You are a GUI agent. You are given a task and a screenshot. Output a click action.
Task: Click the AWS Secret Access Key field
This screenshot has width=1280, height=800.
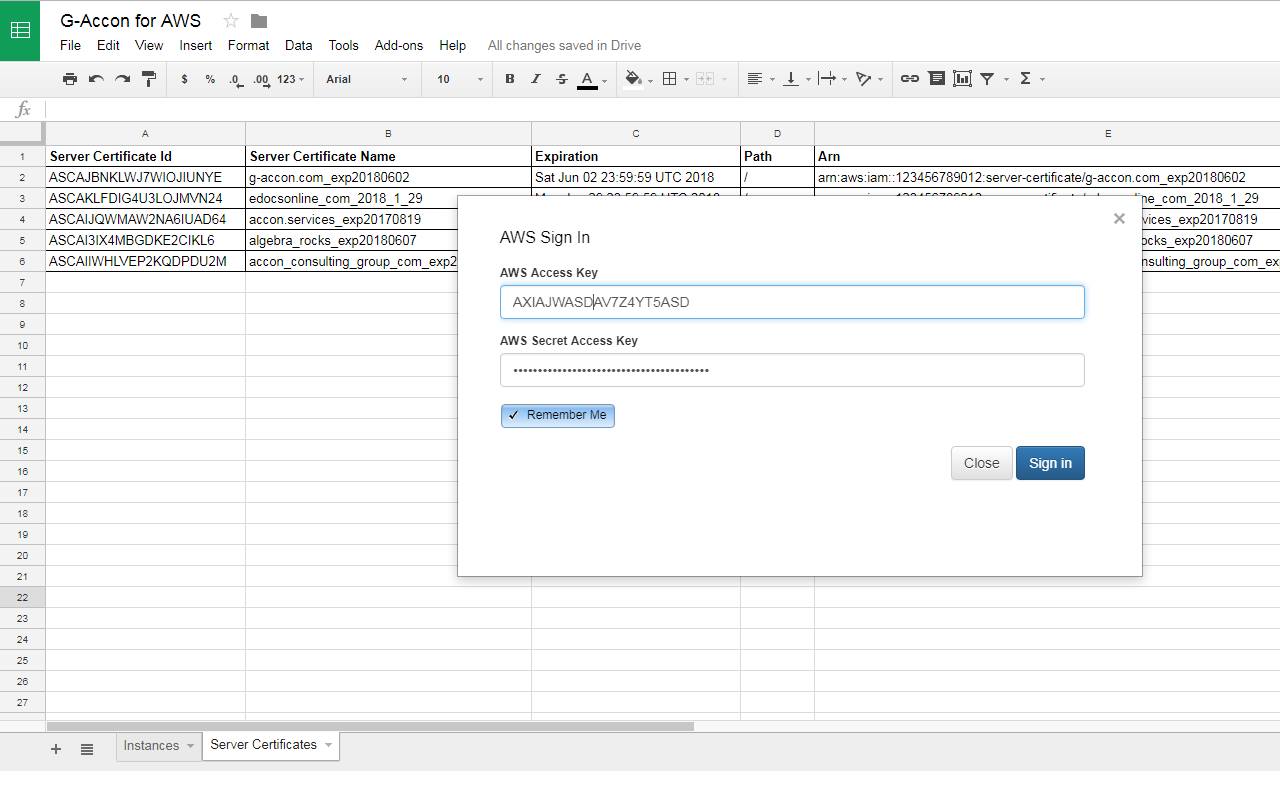(792, 370)
